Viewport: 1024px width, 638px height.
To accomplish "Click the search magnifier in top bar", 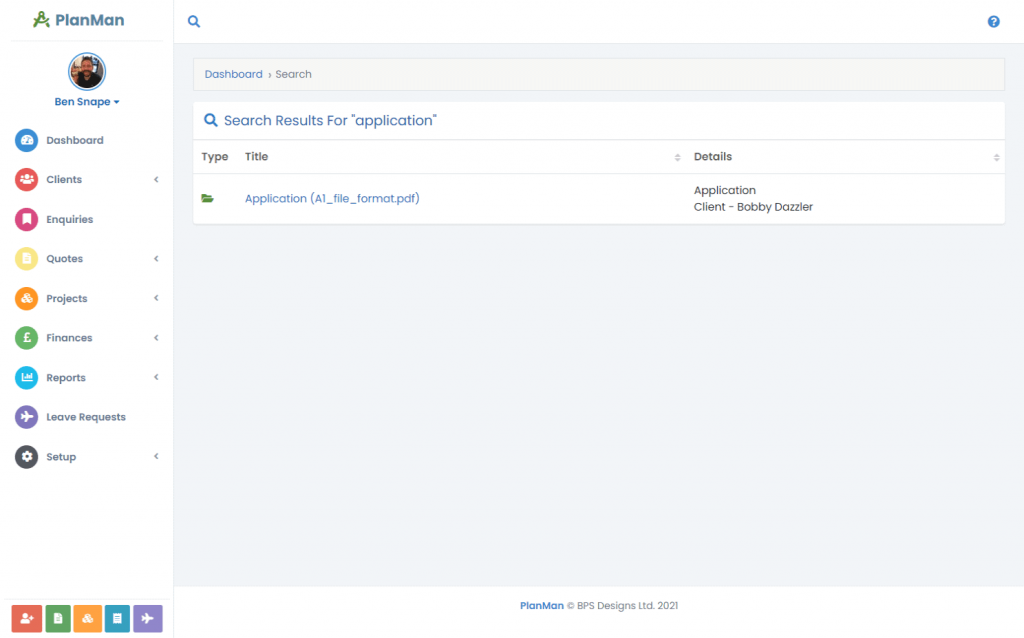I will click(x=194, y=22).
